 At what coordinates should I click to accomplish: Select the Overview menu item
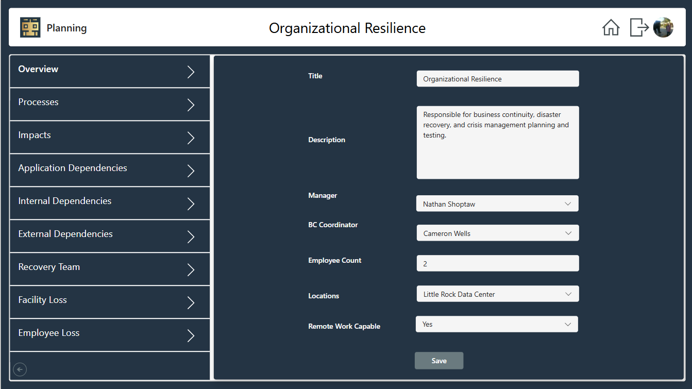coord(109,71)
